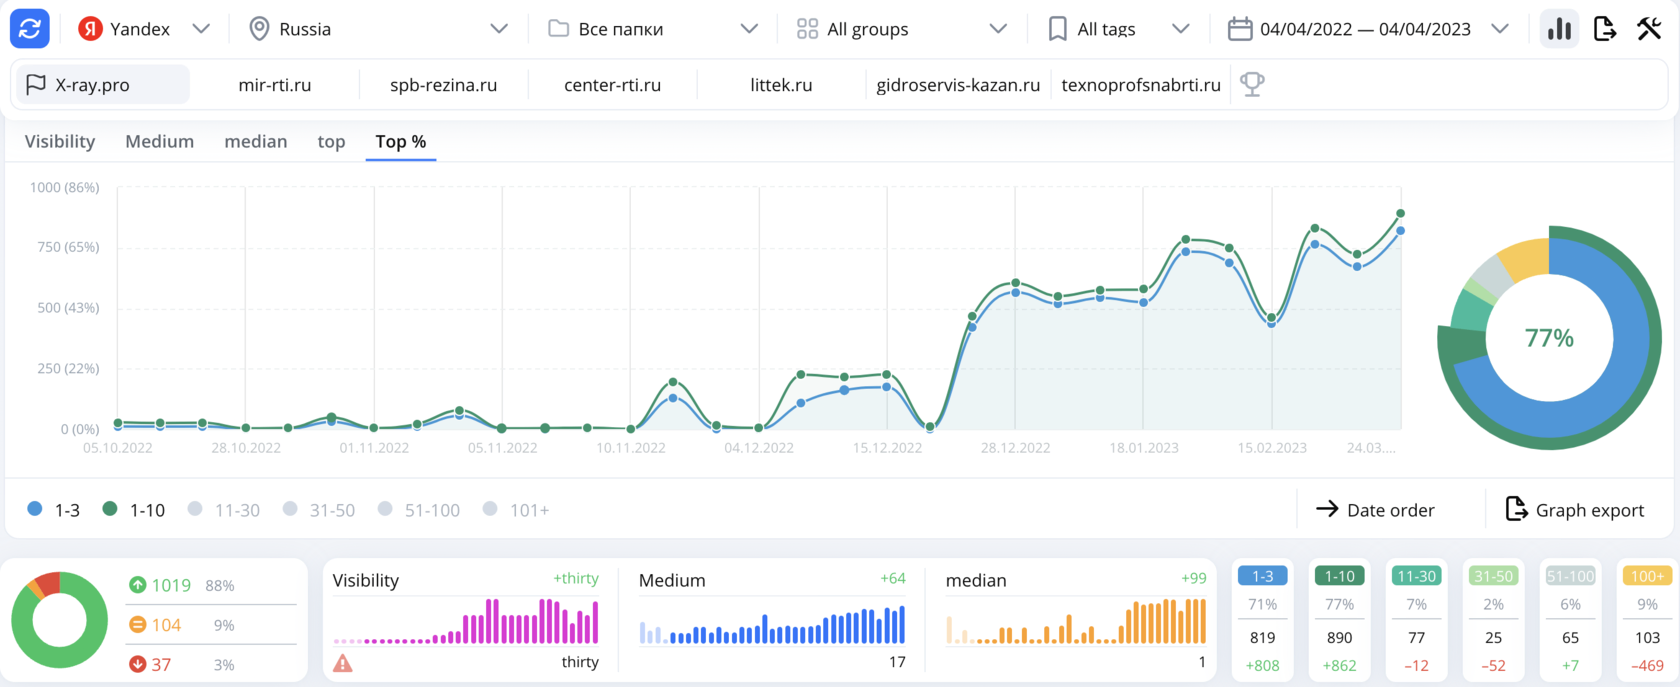The height and width of the screenshot is (687, 1680).
Task: Click the gray 51-100 position badge
Action: pyautogui.click(x=1571, y=576)
